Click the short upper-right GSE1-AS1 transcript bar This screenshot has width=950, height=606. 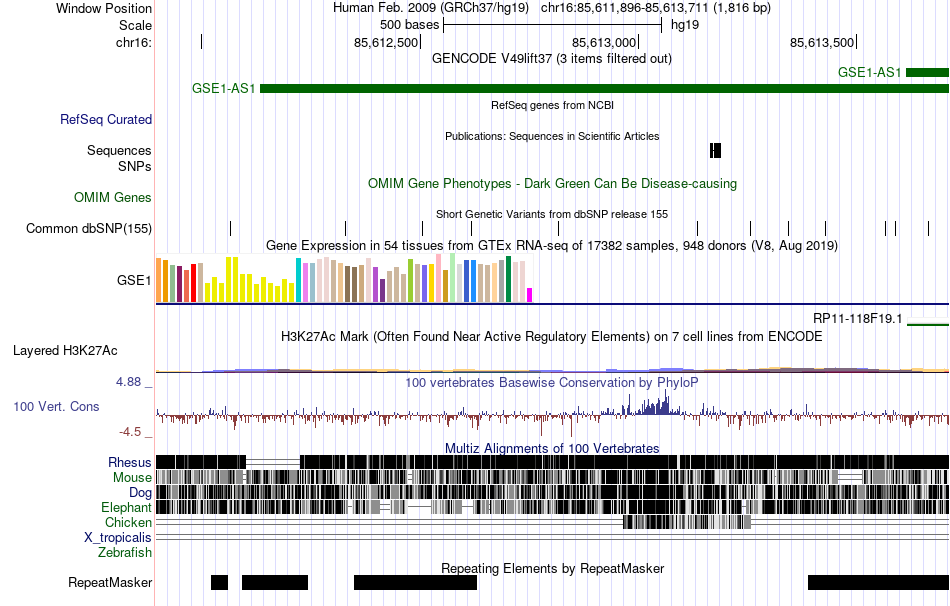coord(927,73)
